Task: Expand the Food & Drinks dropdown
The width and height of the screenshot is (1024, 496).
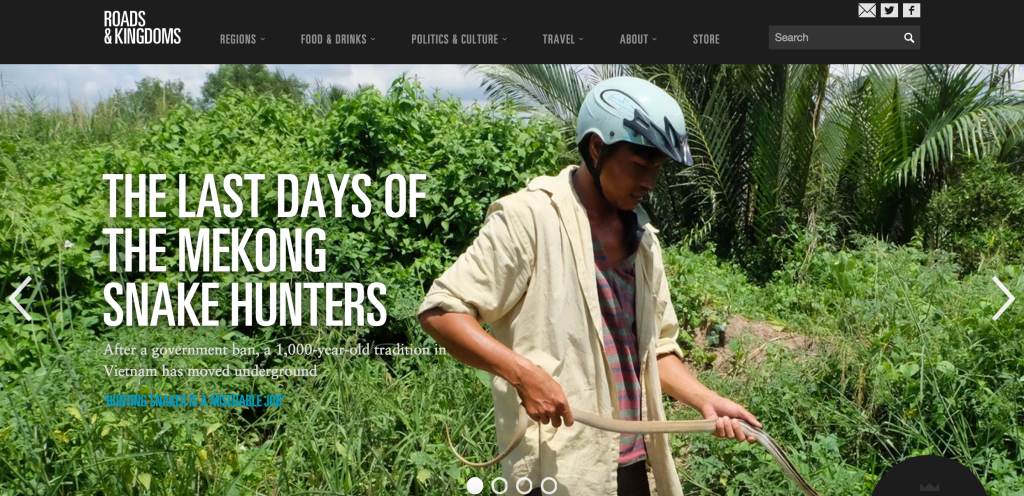Action: tap(338, 39)
